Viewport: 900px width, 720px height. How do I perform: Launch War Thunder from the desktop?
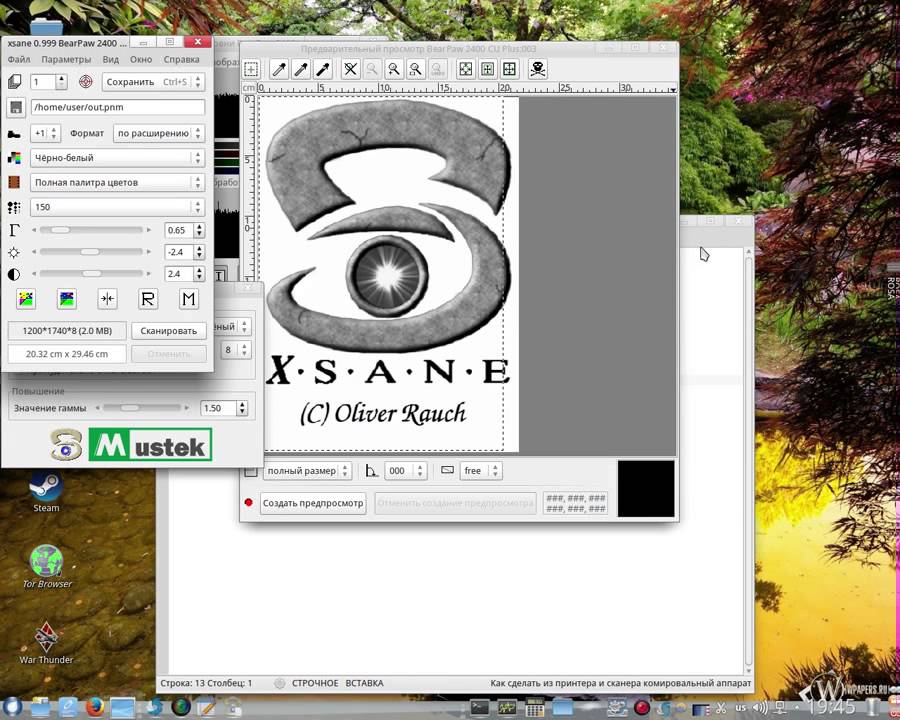(46, 643)
